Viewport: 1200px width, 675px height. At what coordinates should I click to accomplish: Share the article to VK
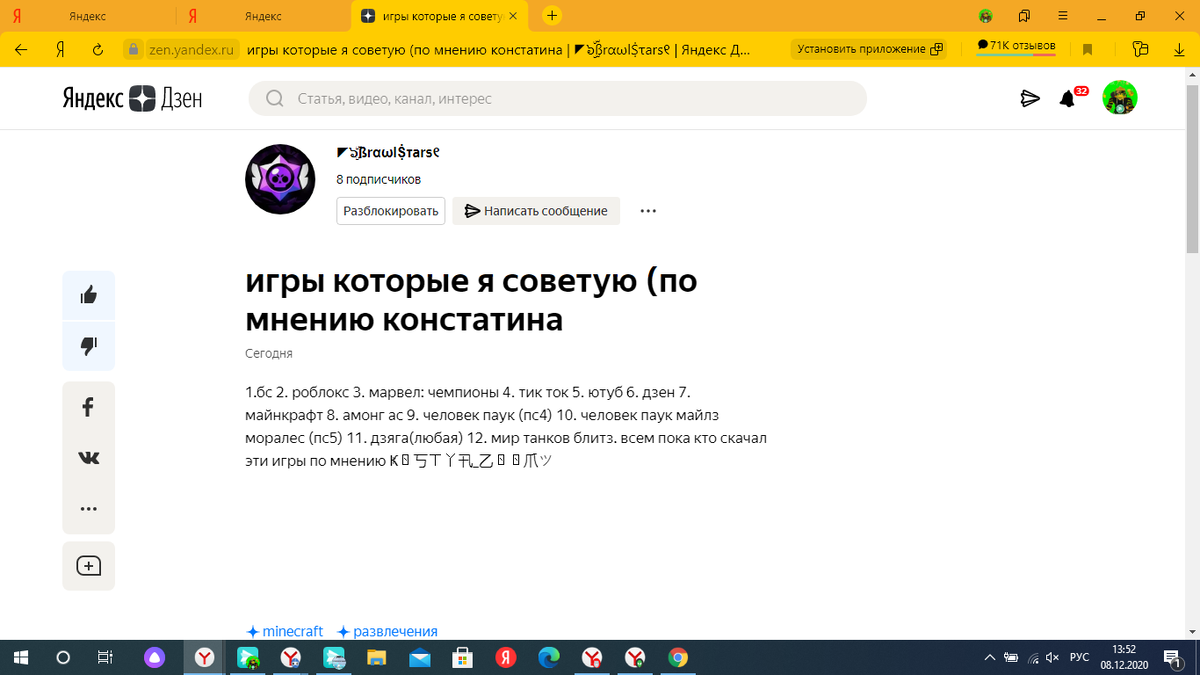pyautogui.click(x=88, y=457)
